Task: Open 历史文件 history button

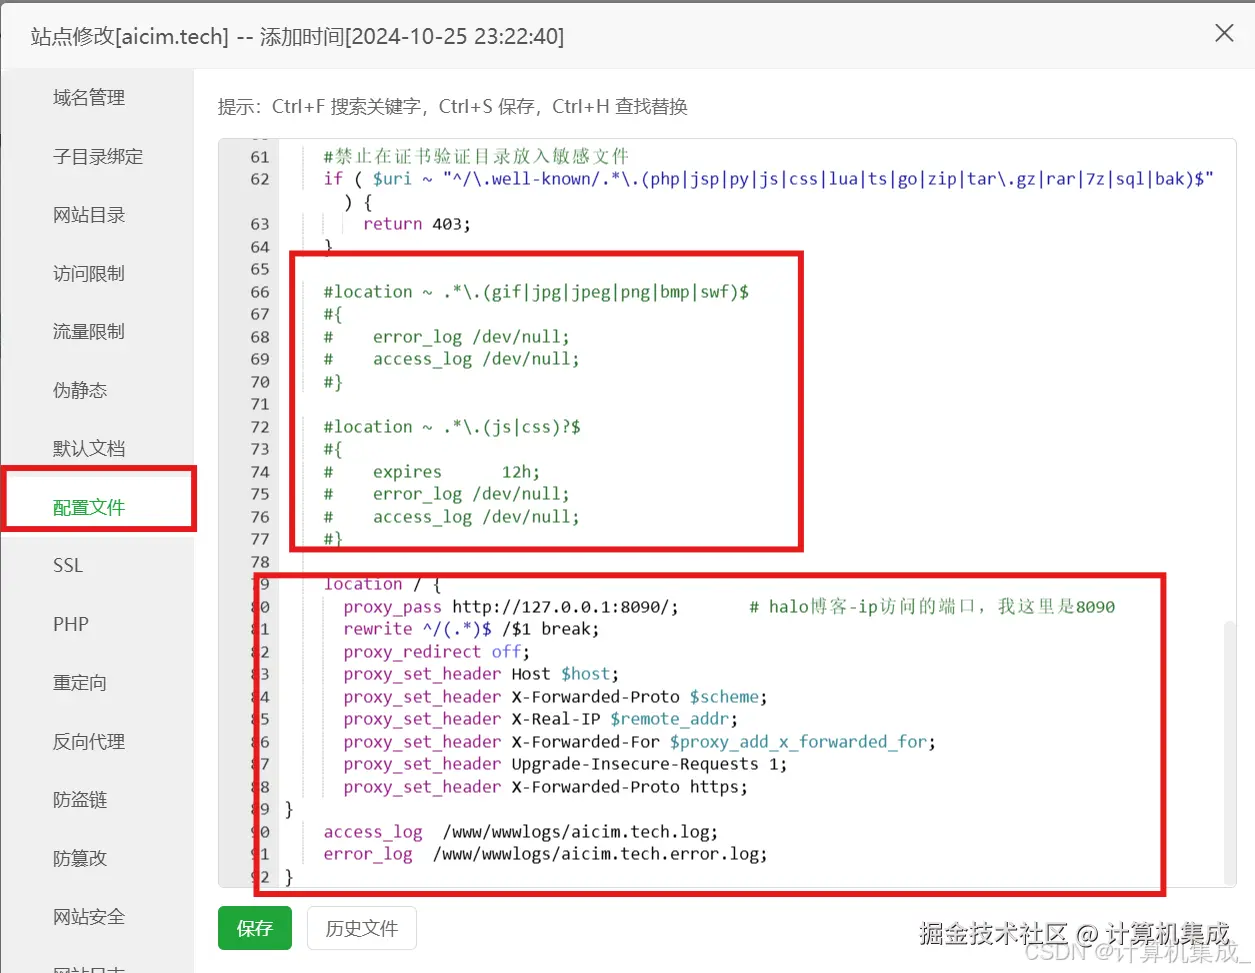Action: pyautogui.click(x=362, y=928)
